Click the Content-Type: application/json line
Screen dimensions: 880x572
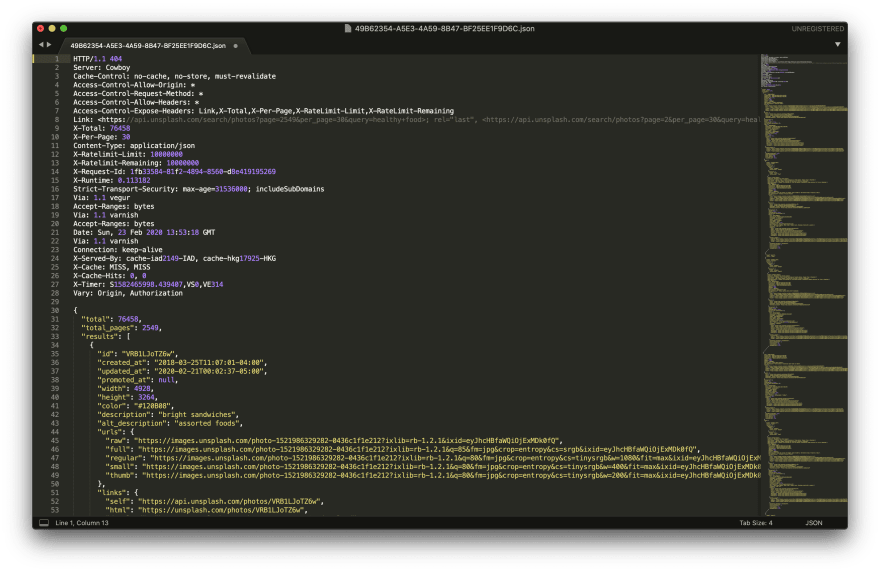point(134,146)
